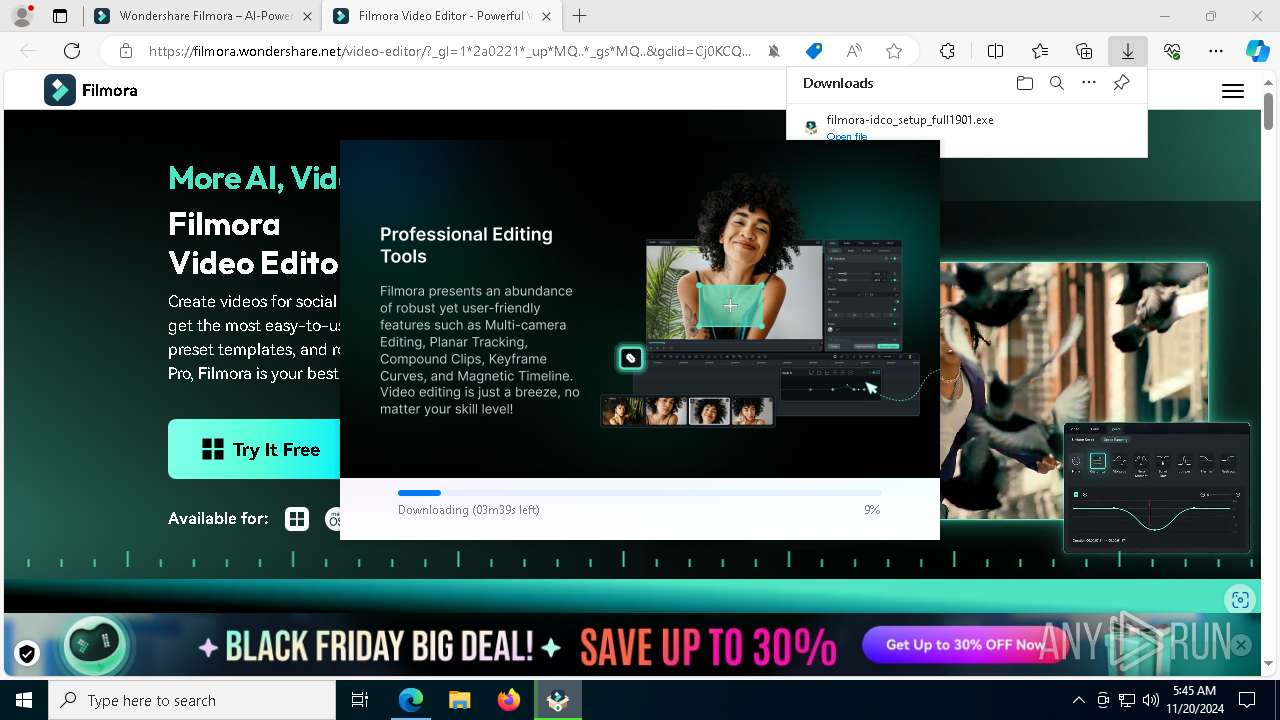Image resolution: width=1280 pixels, height=720 pixels.
Task: Click the installer download progress bar
Action: coord(639,493)
